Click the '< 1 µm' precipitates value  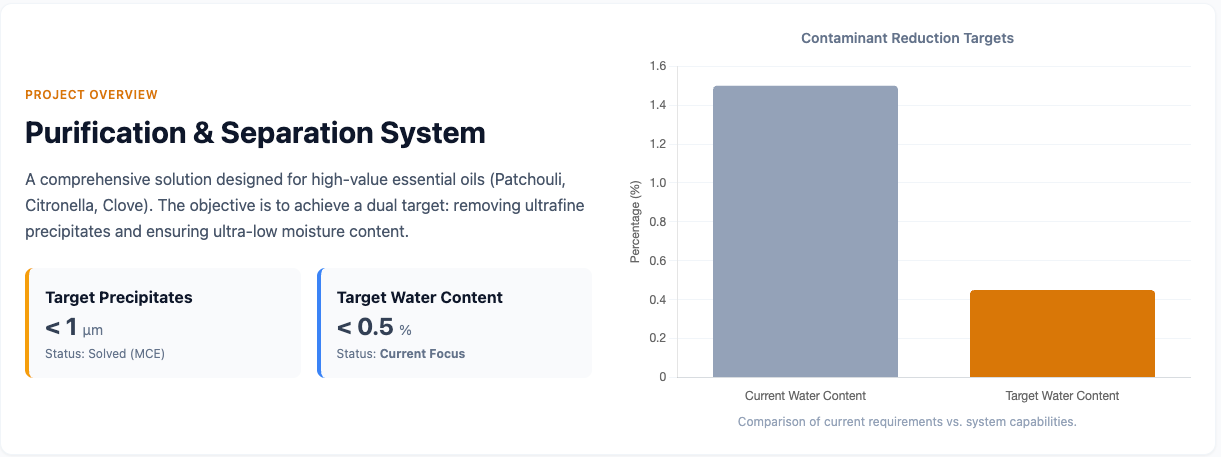74,327
